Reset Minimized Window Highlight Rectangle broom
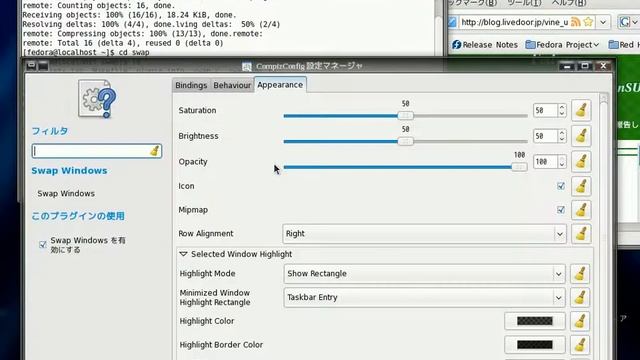 580,298
